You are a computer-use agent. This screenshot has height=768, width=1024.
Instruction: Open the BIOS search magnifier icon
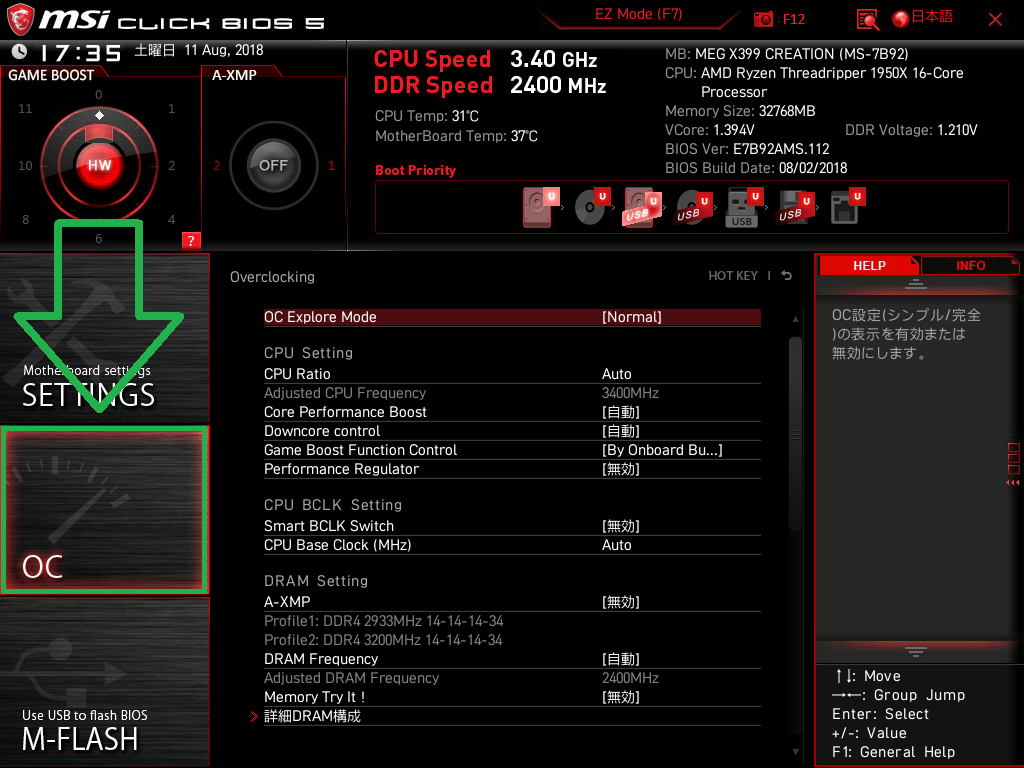pyautogui.click(x=867, y=20)
